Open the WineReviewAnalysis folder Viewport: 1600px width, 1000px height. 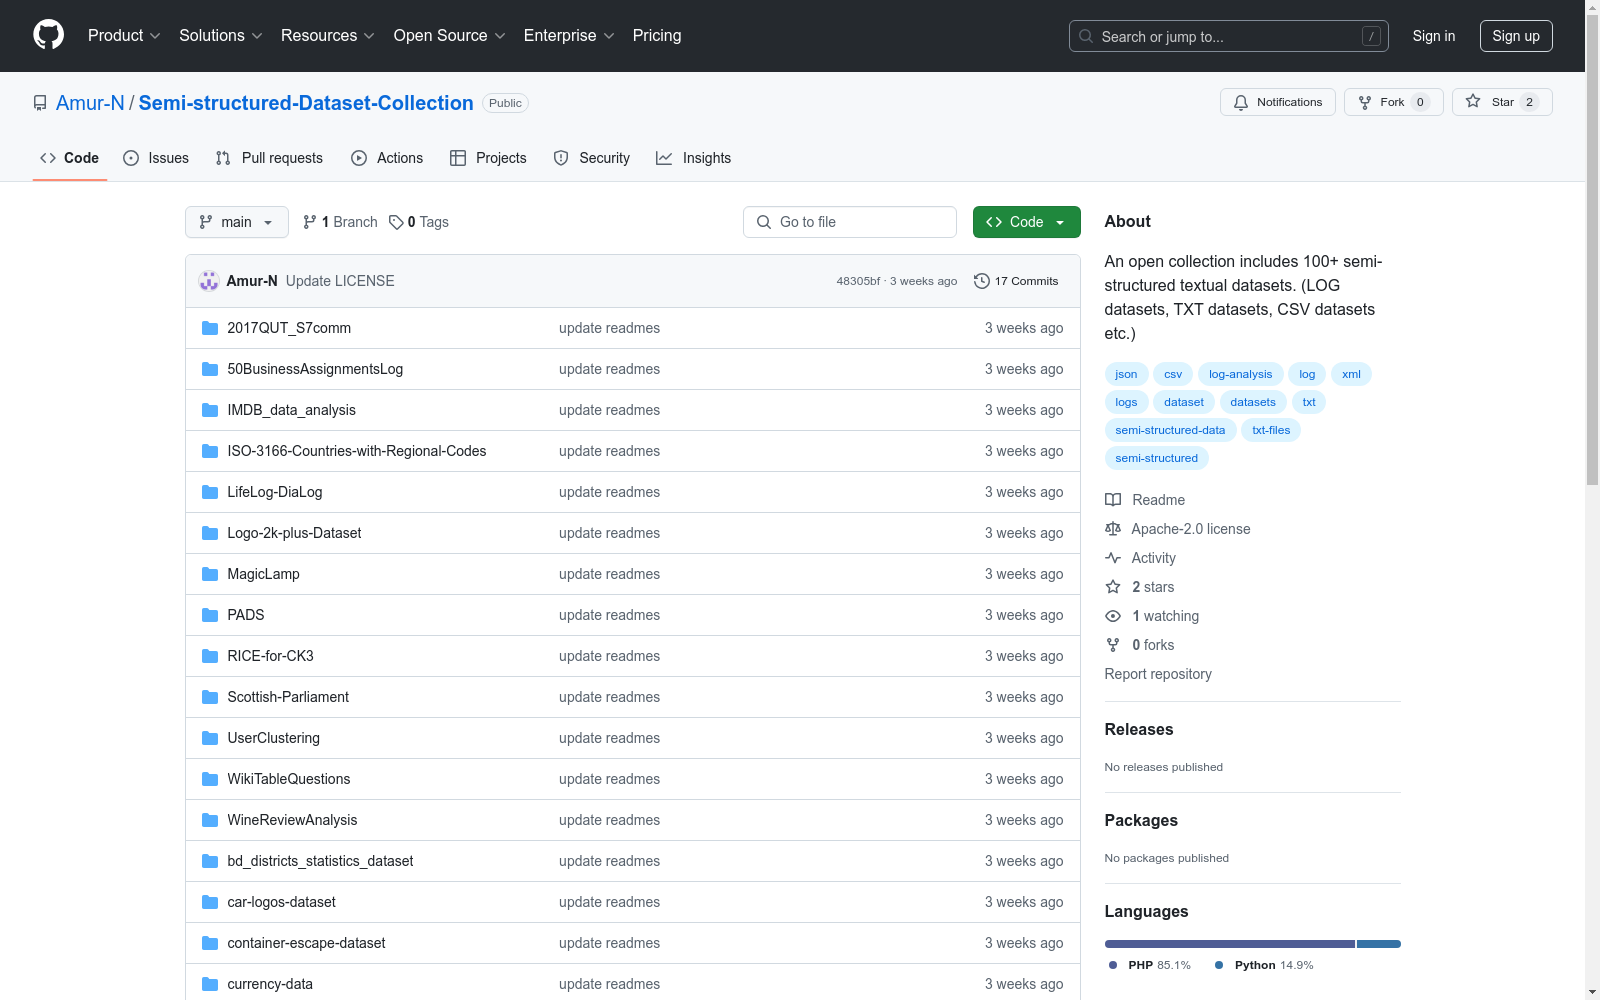(292, 820)
